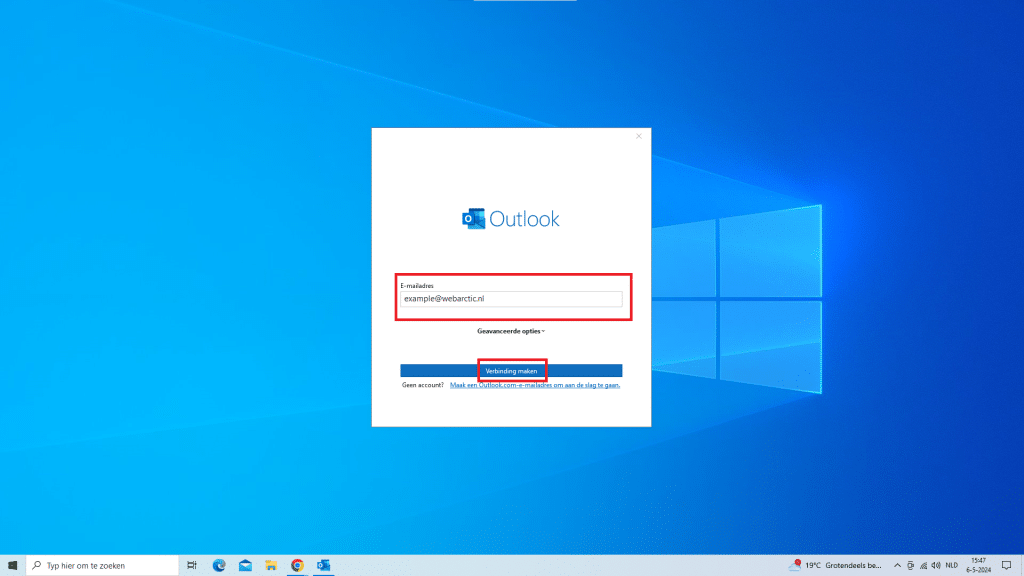Open network settings from system tray
The image size is (1024, 576).
(924, 565)
